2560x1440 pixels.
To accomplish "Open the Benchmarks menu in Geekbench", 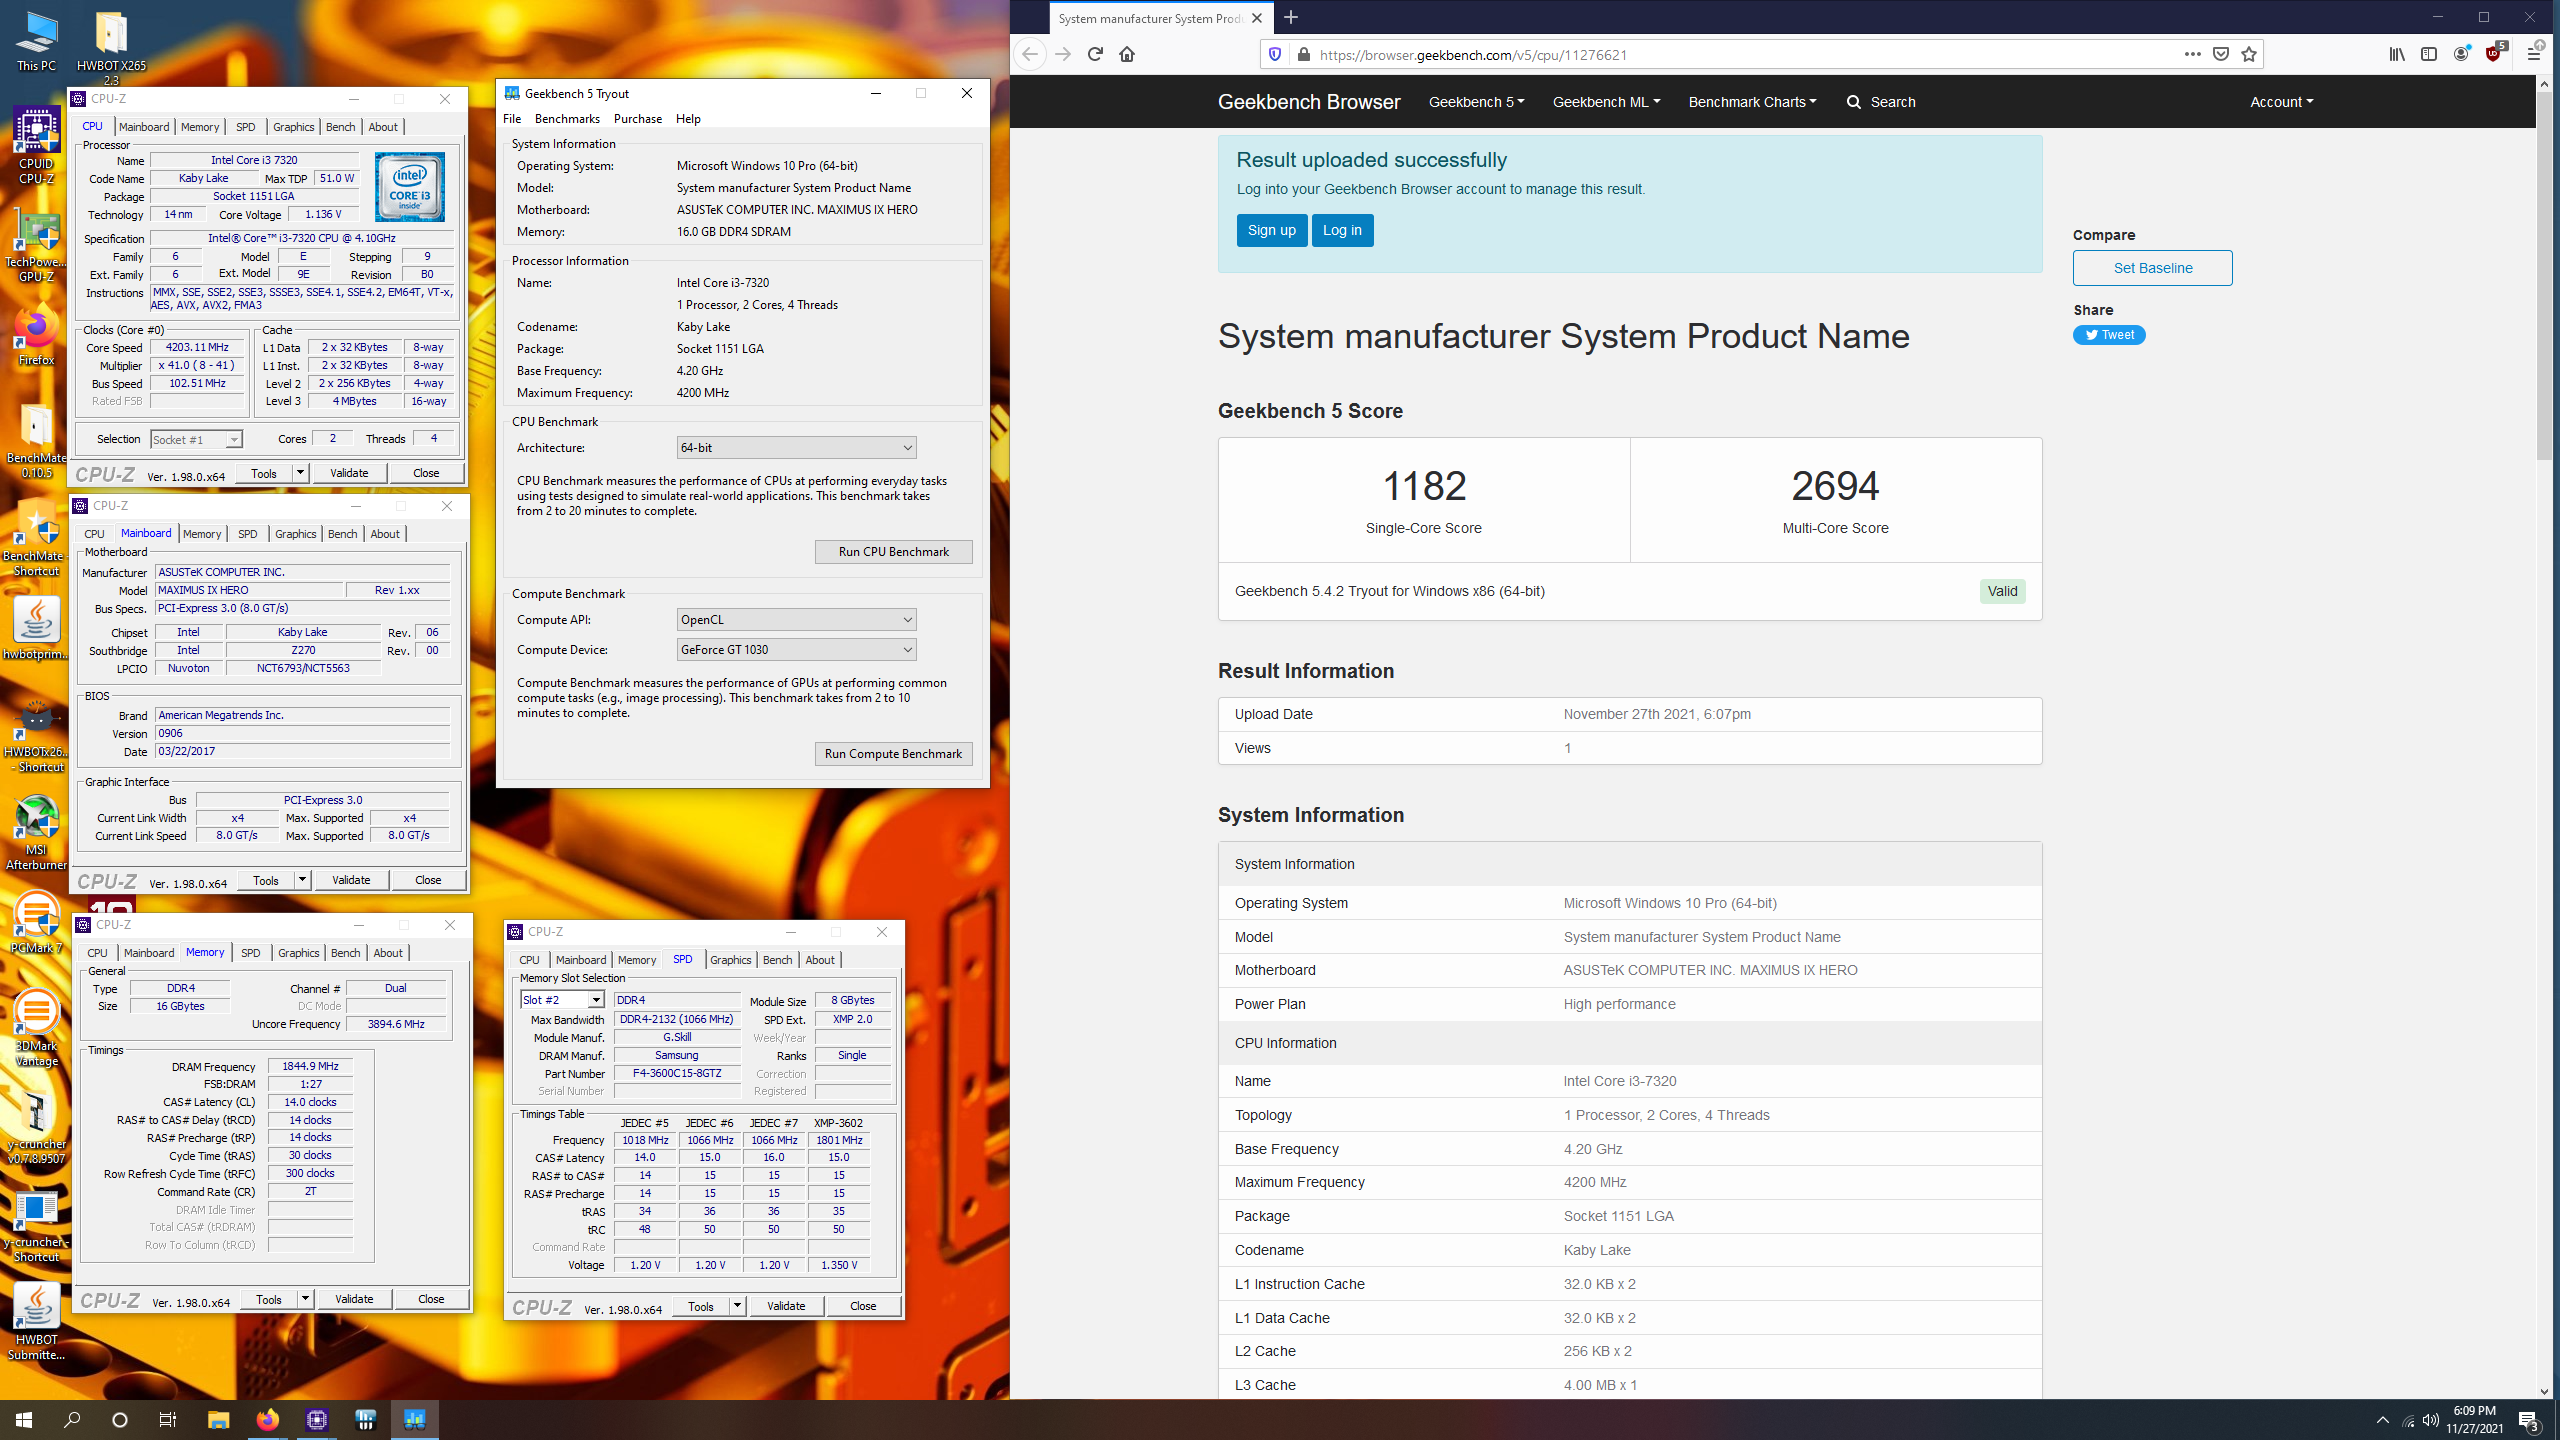I will pyautogui.click(x=567, y=119).
